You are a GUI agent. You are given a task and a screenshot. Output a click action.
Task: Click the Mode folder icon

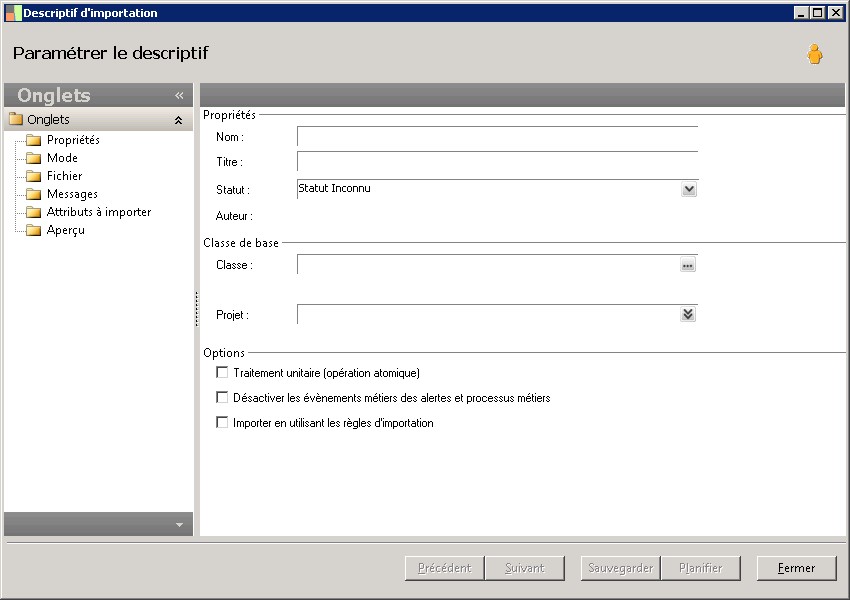tap(33, 158)
